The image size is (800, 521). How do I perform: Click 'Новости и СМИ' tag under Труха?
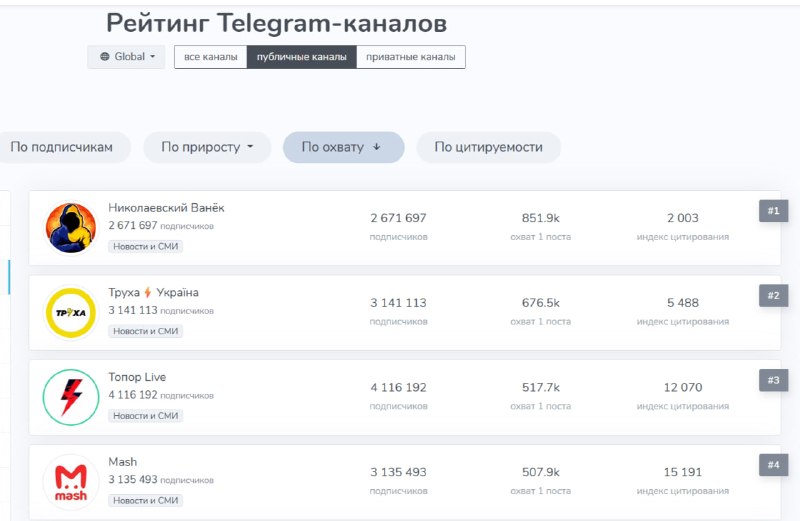145,331
